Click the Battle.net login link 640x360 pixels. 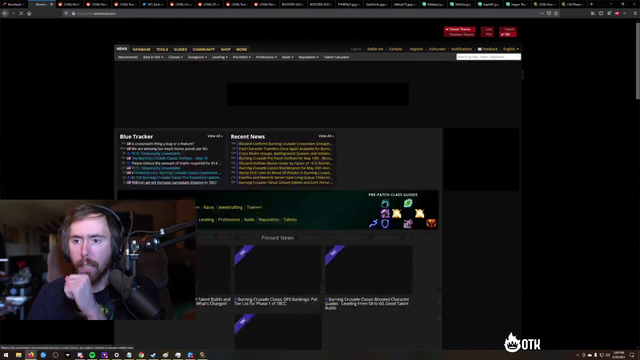[375, 49]
